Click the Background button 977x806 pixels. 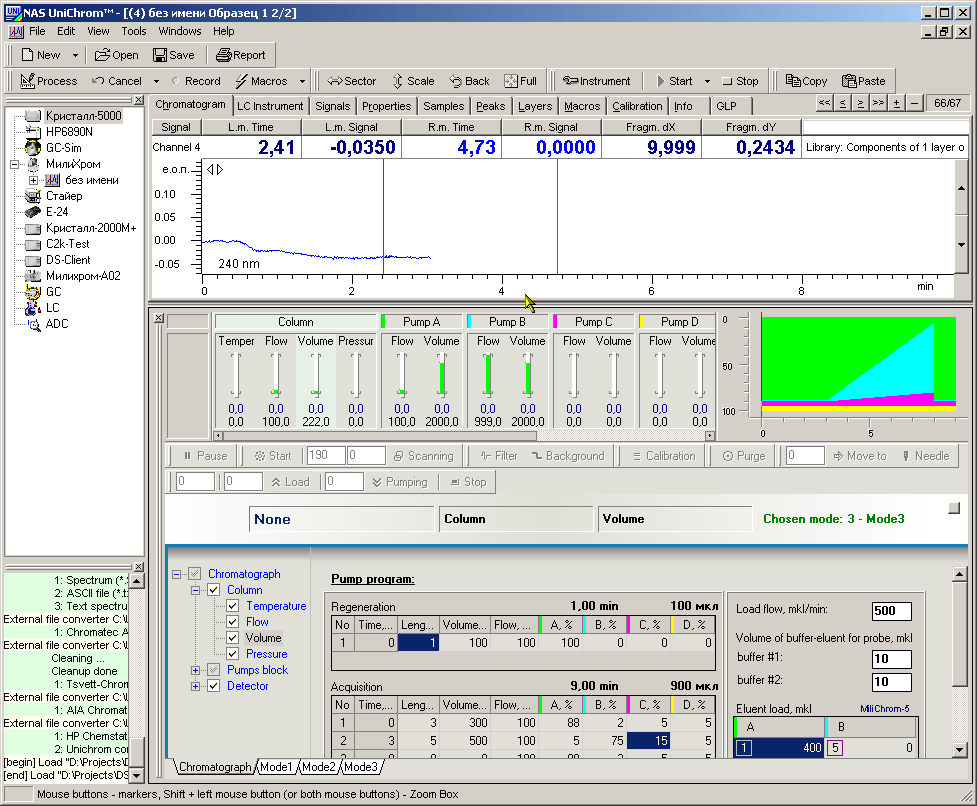[568, 456]
